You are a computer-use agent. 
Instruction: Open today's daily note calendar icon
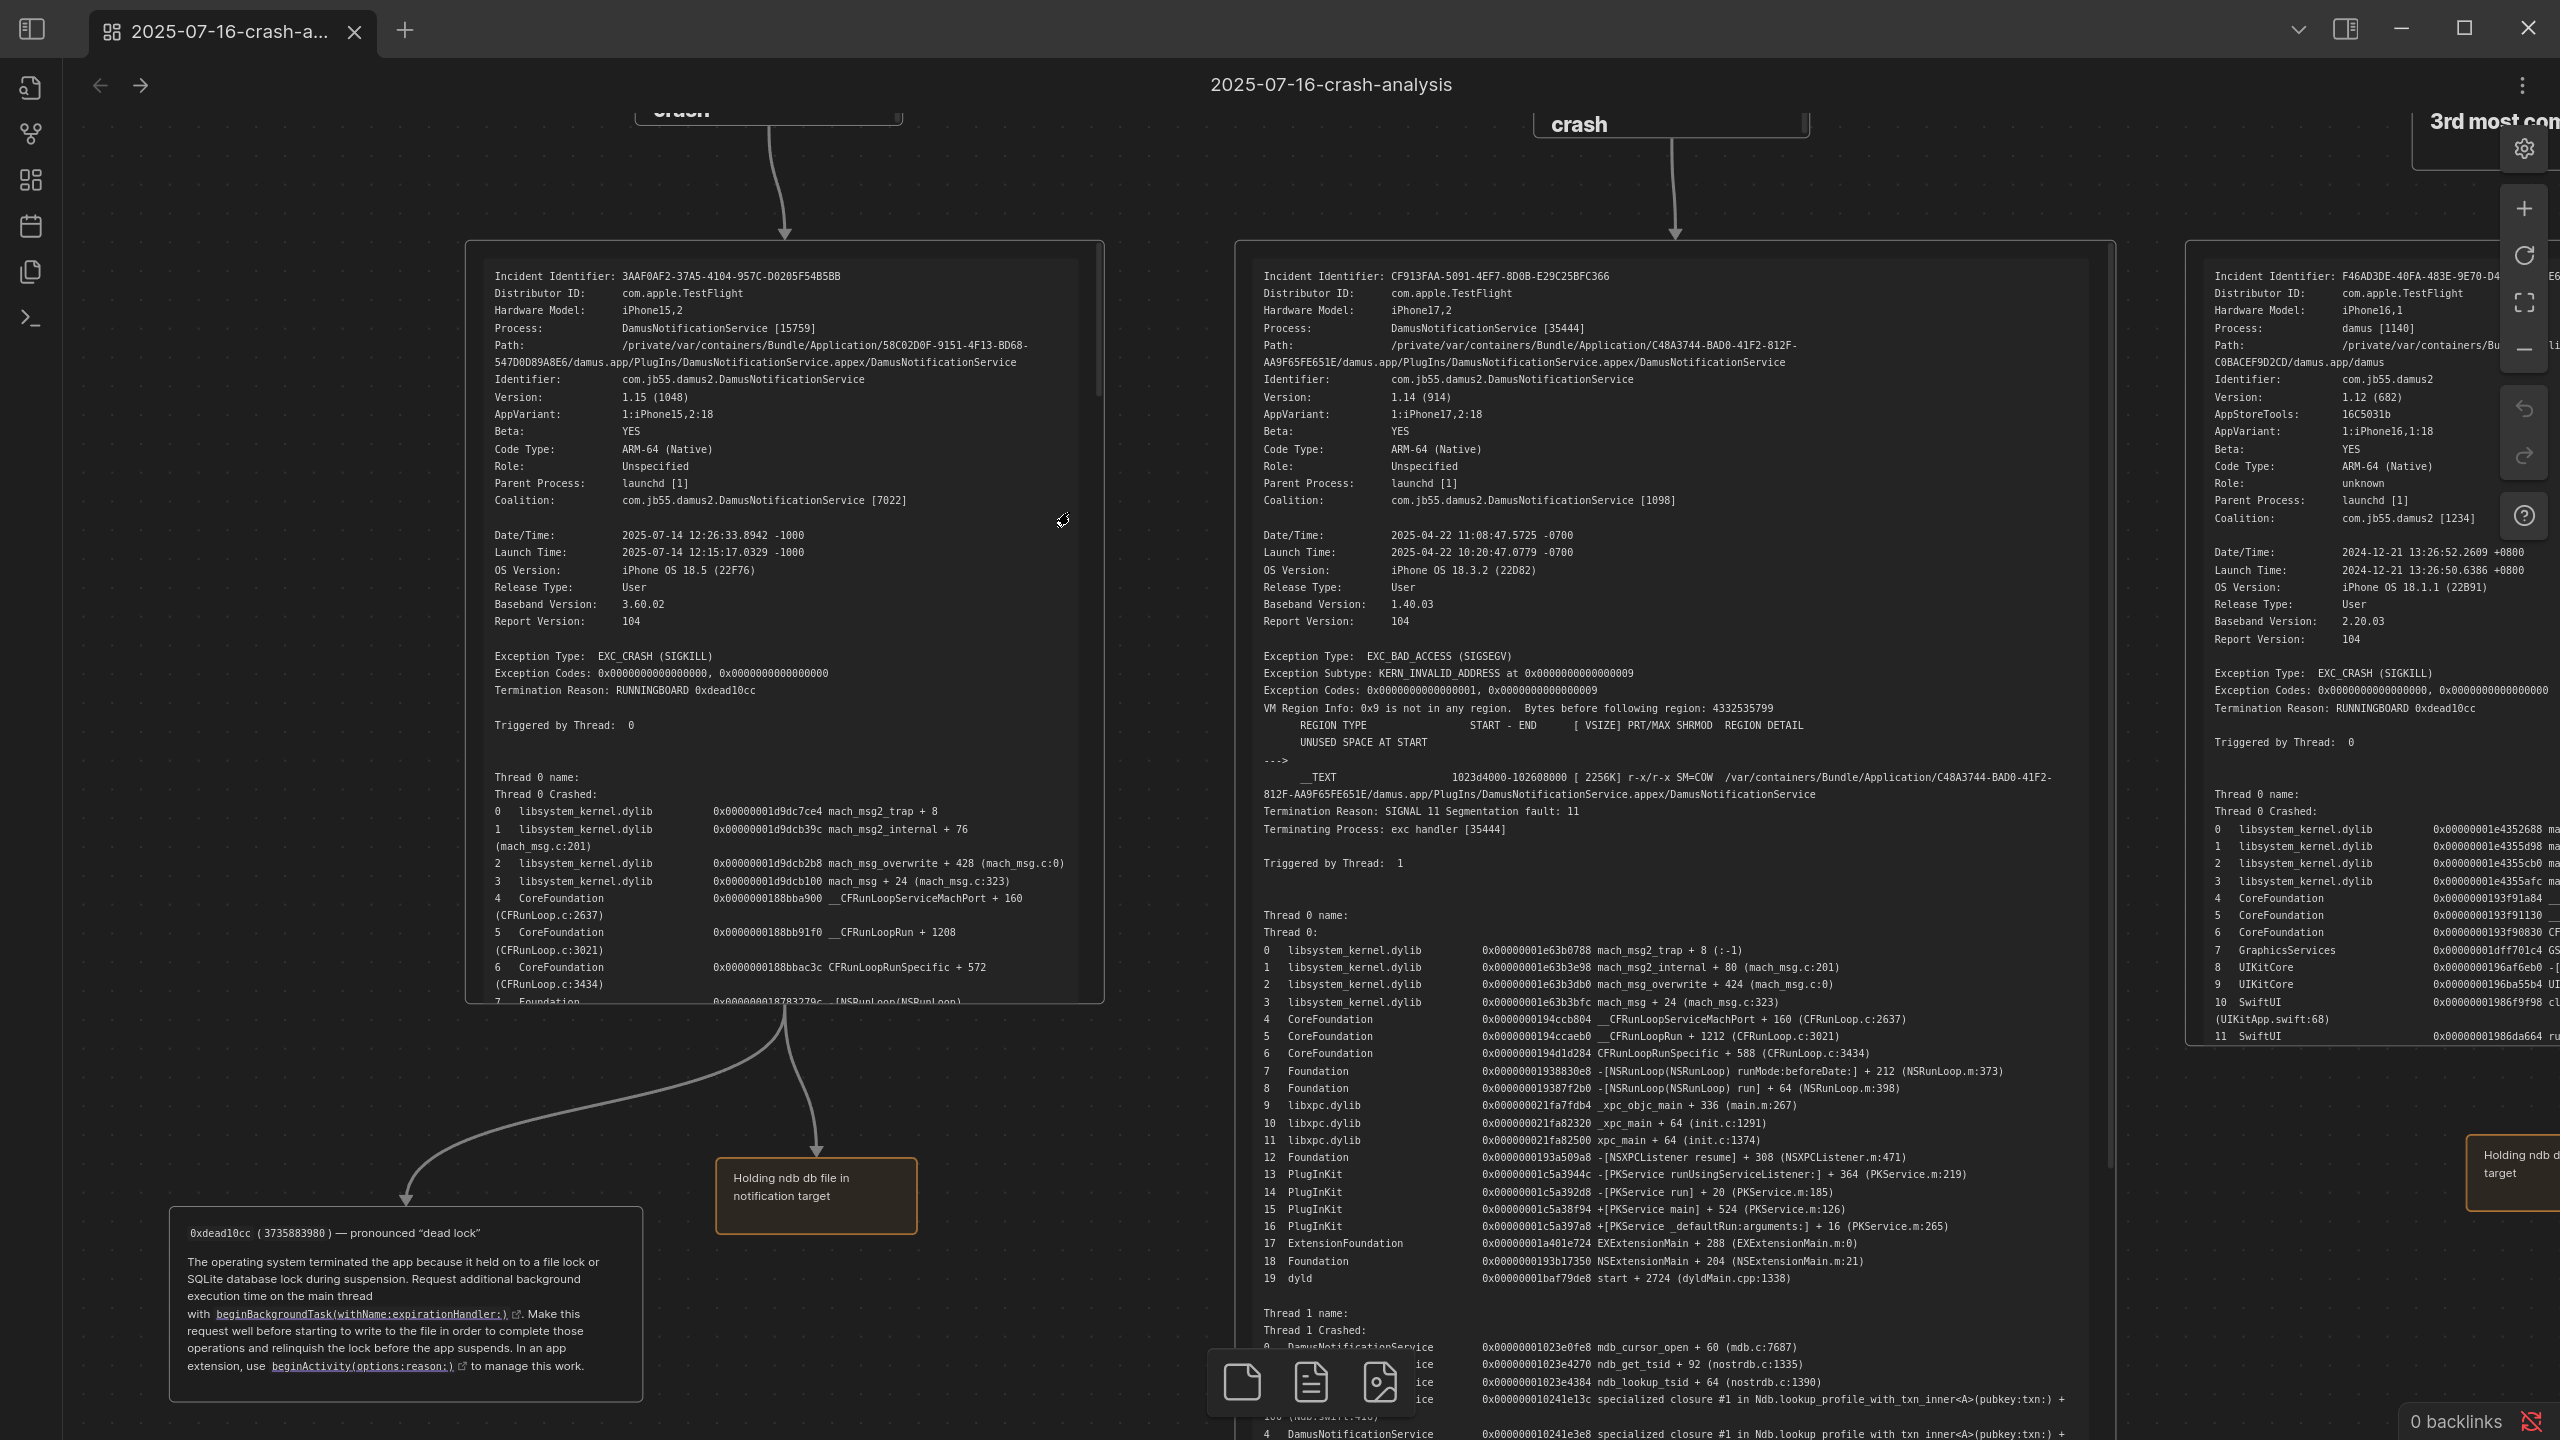(x=31, y=226)
